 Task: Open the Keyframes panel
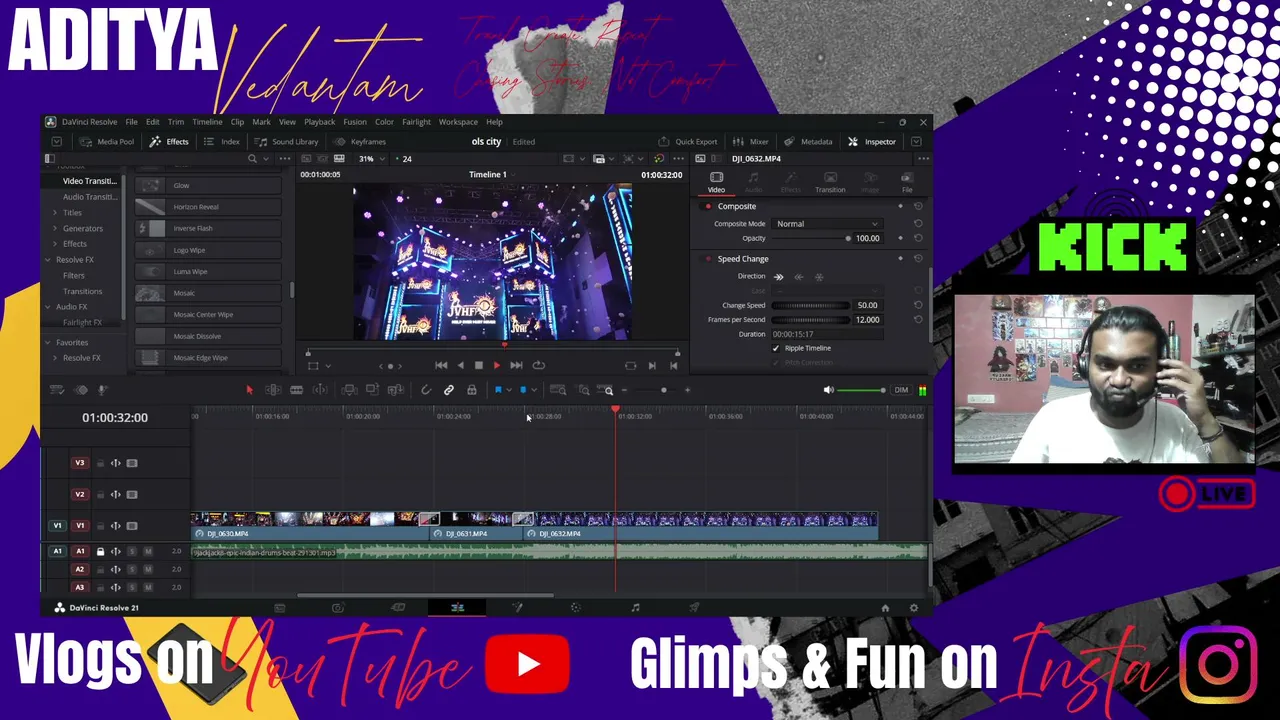click(x=361, y=142)
